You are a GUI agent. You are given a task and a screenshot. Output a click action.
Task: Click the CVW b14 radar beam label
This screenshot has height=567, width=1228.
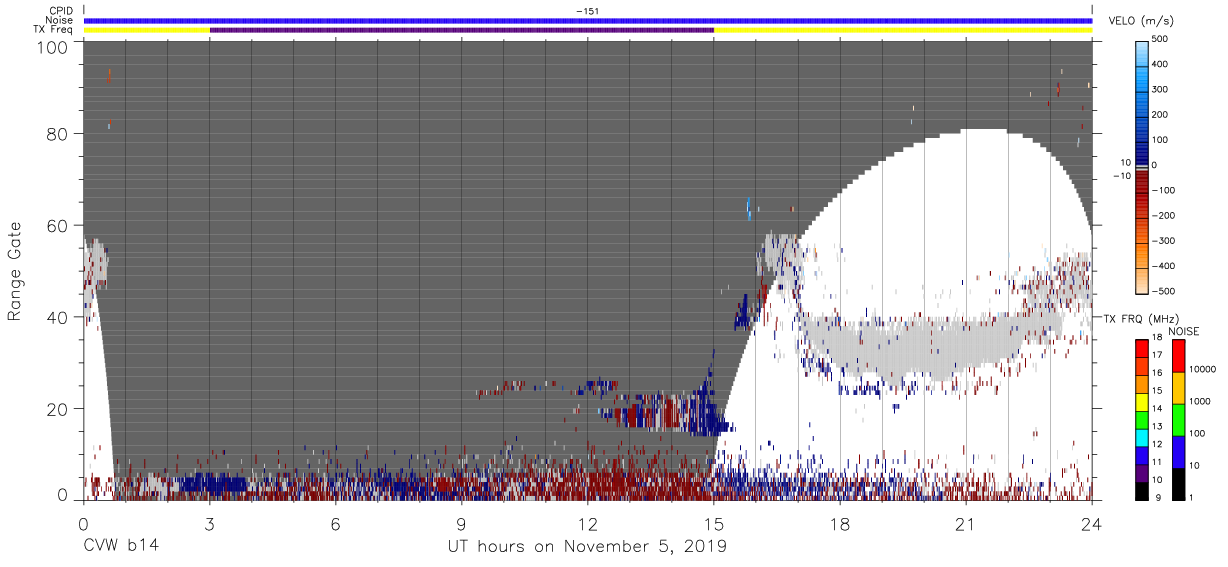[120, 547]
